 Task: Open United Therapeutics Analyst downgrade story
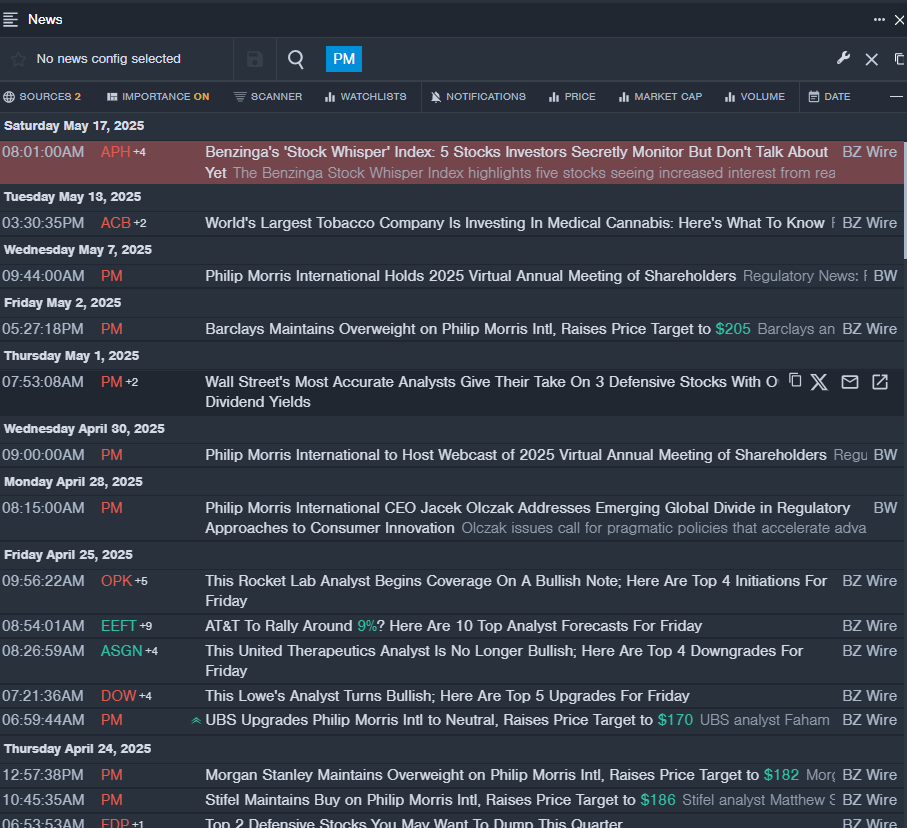tap(504, 661)
